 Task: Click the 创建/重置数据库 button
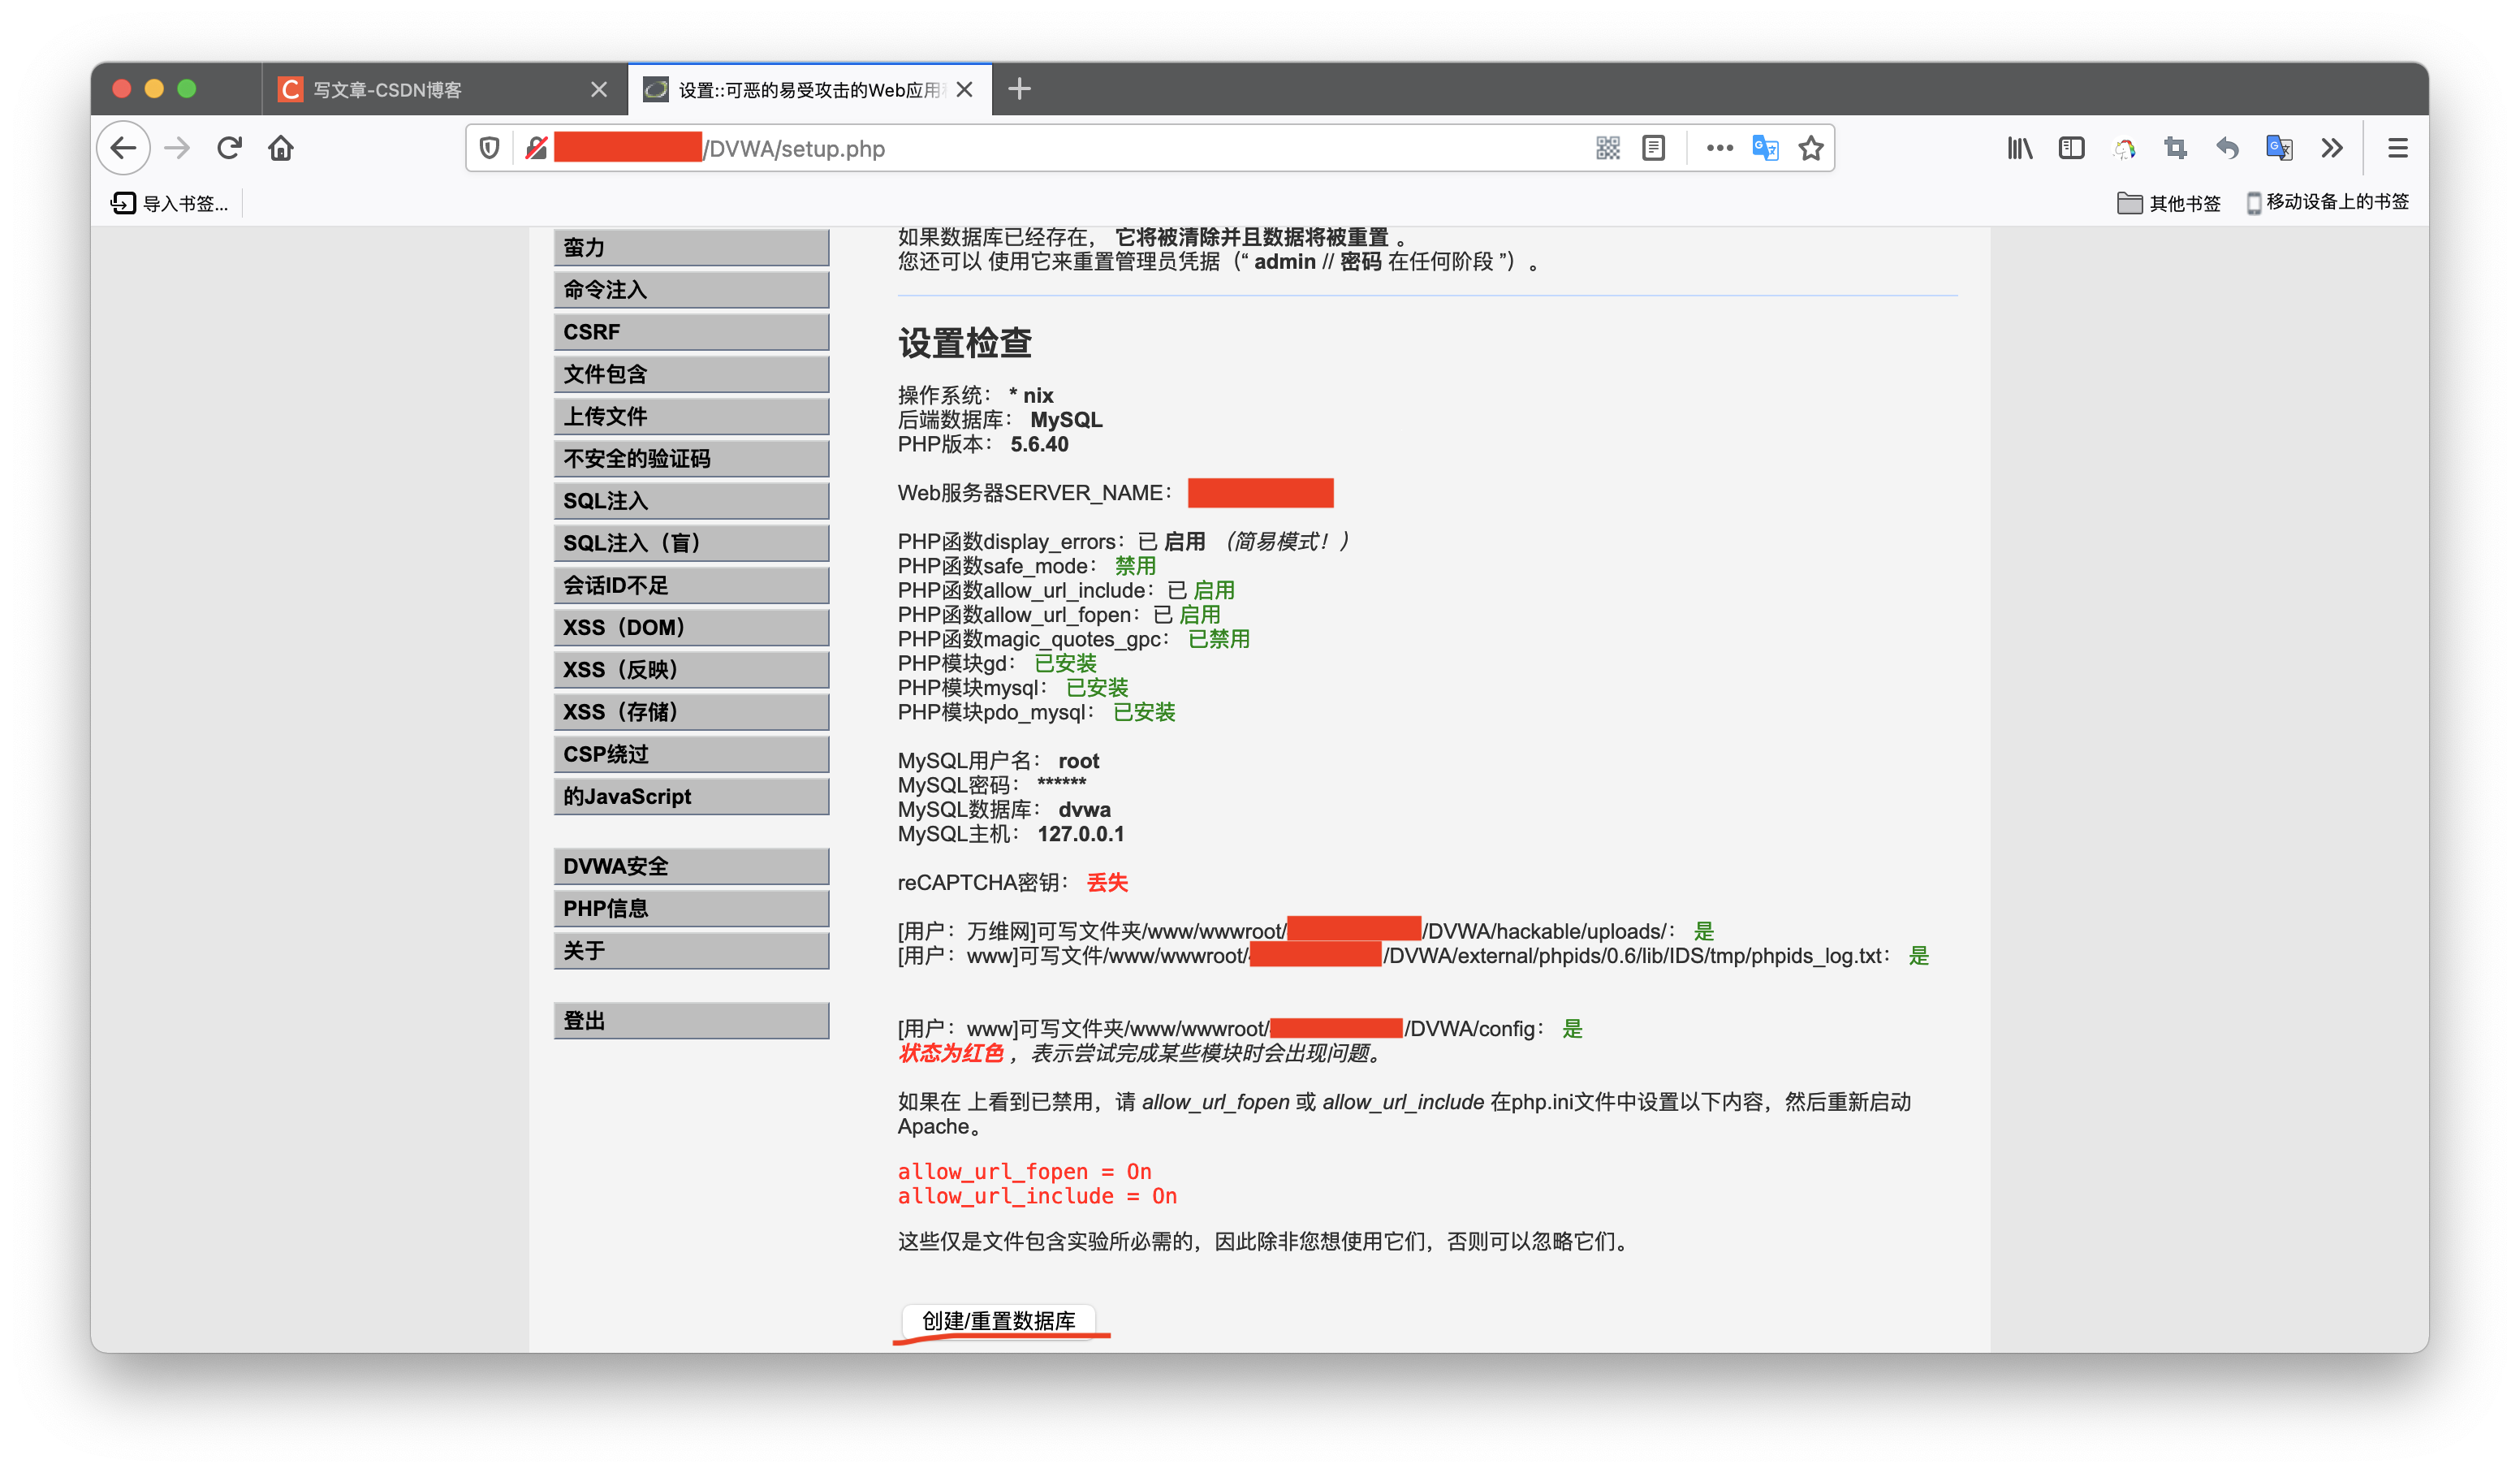pos(998,1320)
